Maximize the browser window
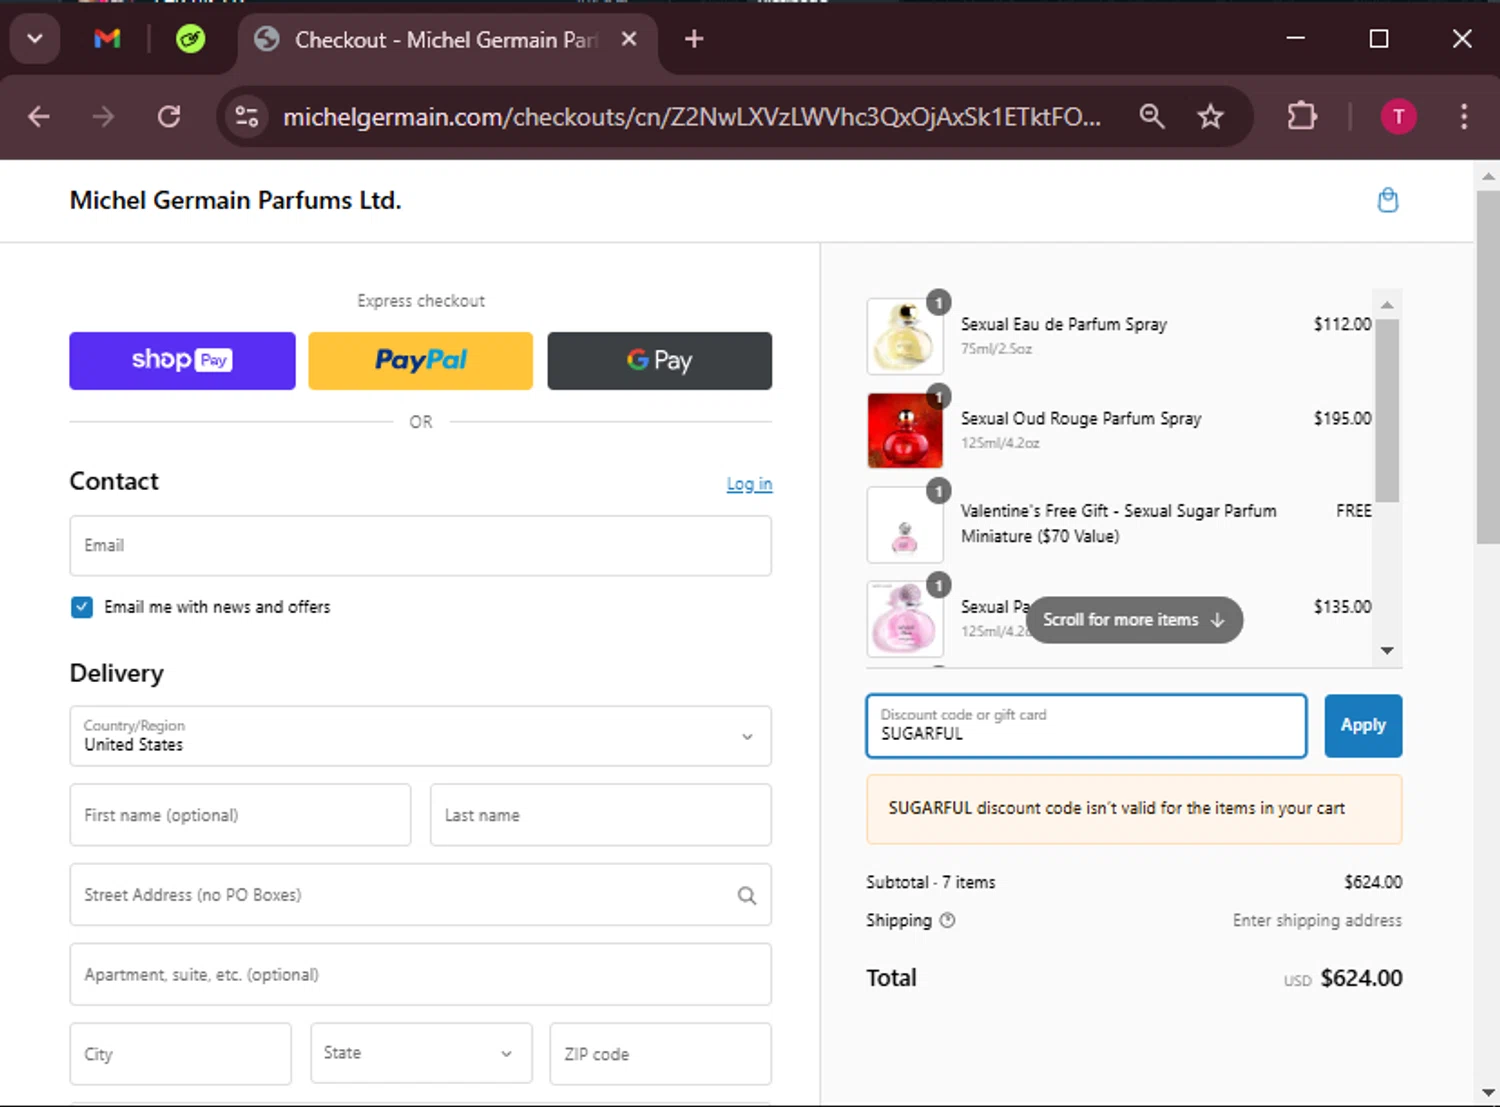The height and width of the screenshot is (1107, 1500). coord(1379,39)
